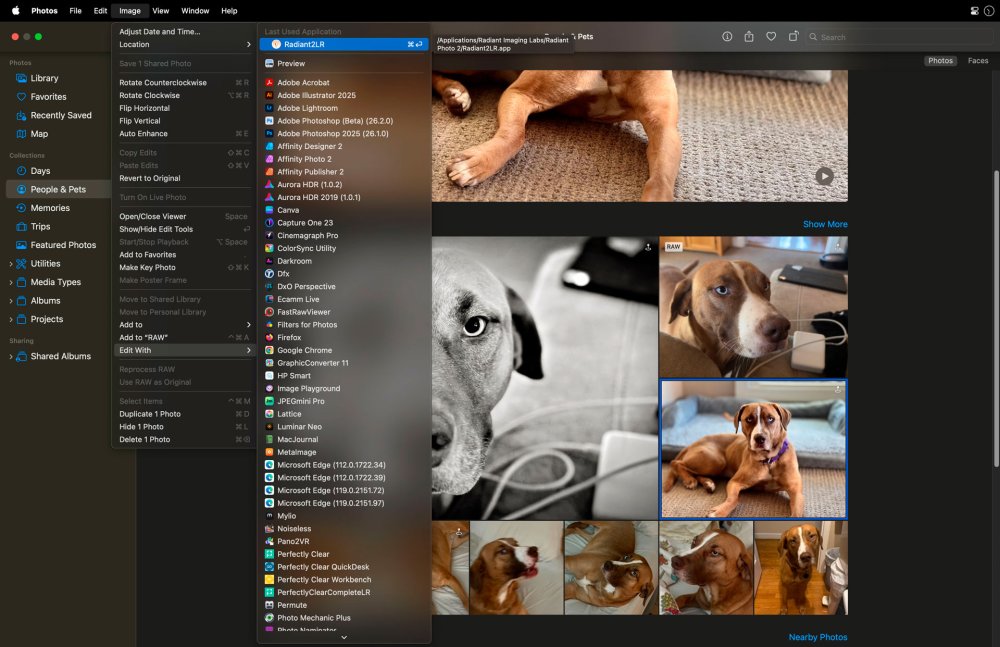Viewport: 1000px width, 647px height.
Task: Open Map in the sidebar
Action: [x=39, y=134]
